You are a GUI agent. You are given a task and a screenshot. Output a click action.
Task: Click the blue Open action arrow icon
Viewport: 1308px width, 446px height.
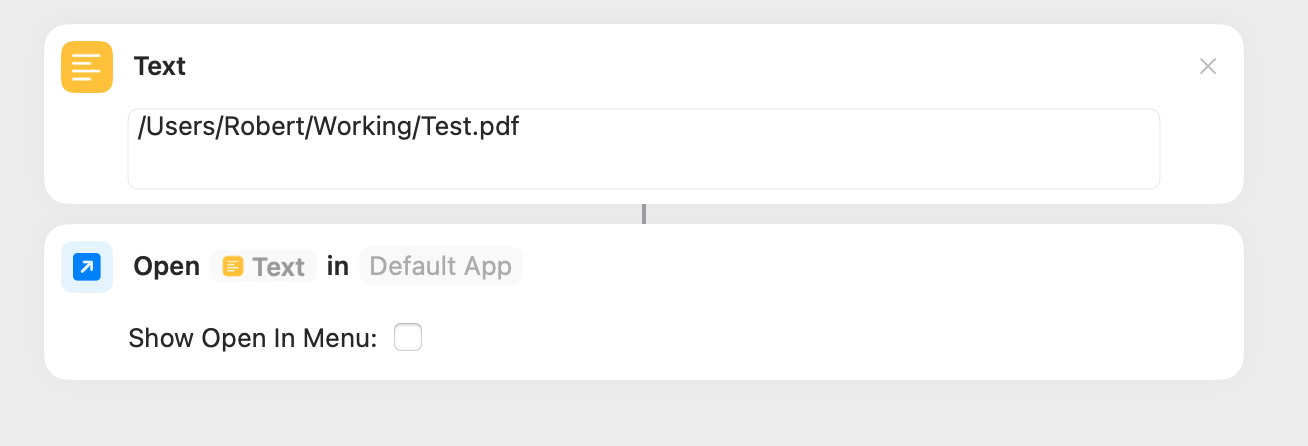87,267
